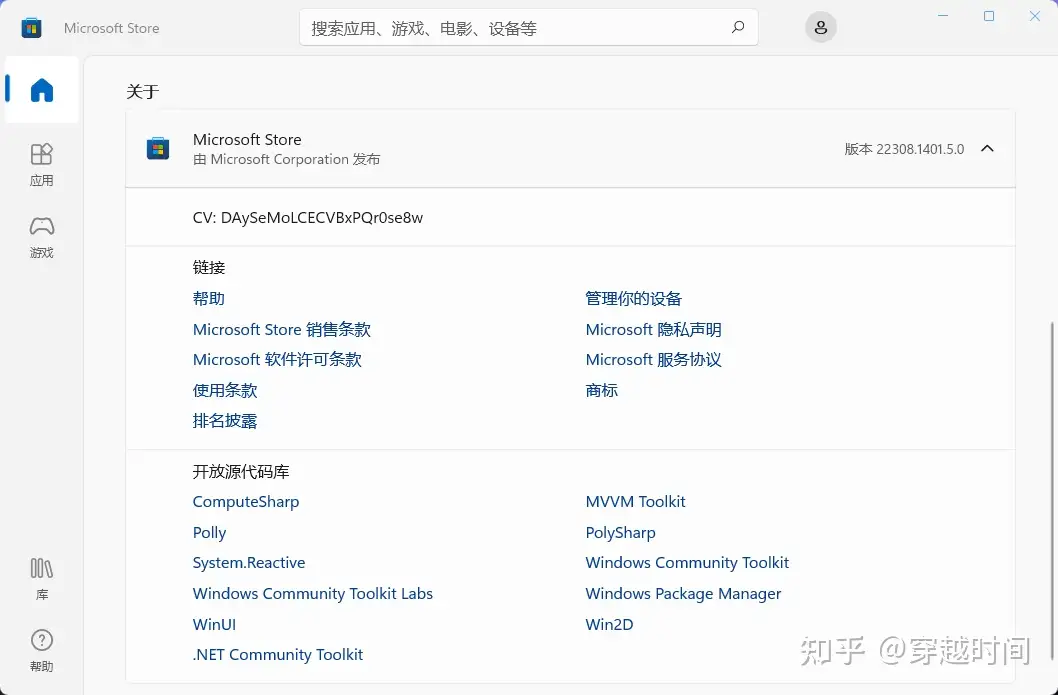This screenshot has width=1058, height=695.
Task: Open Windows Community Toolkit Labs link
Action: point(312,594)
